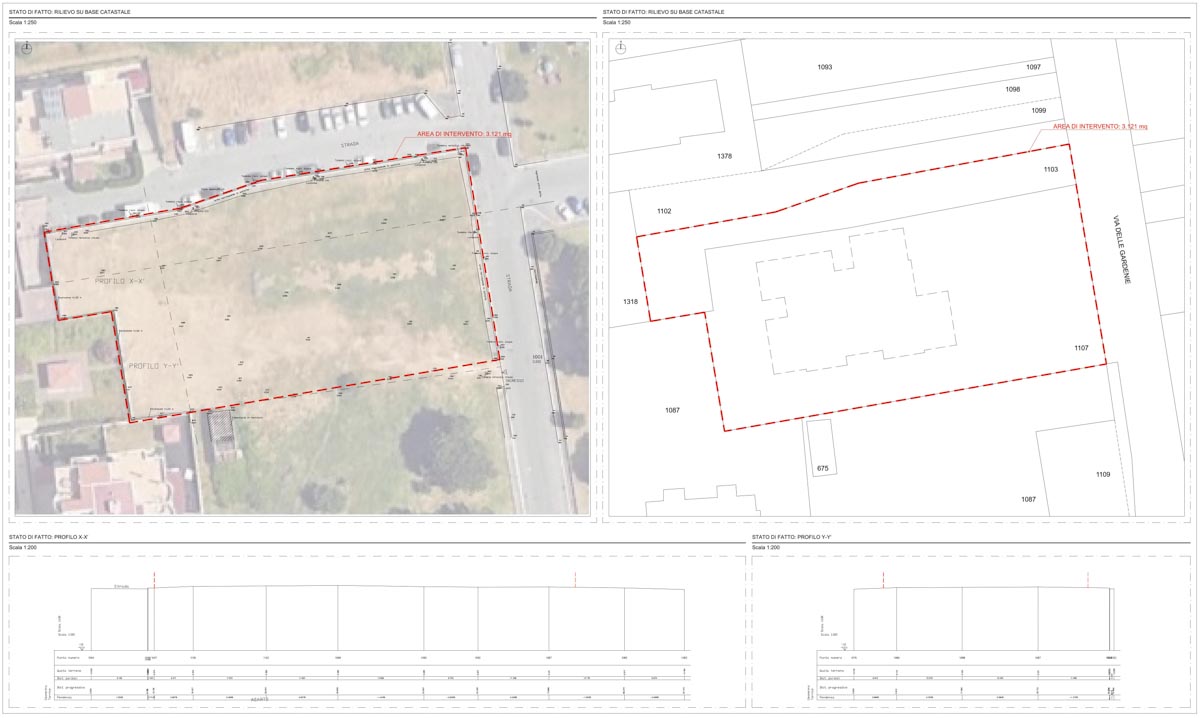The image size is (1200, 718).
Task: Select the STATO DI FATTO: PROFILO Y-Y' heading
Action: [791, 537]
